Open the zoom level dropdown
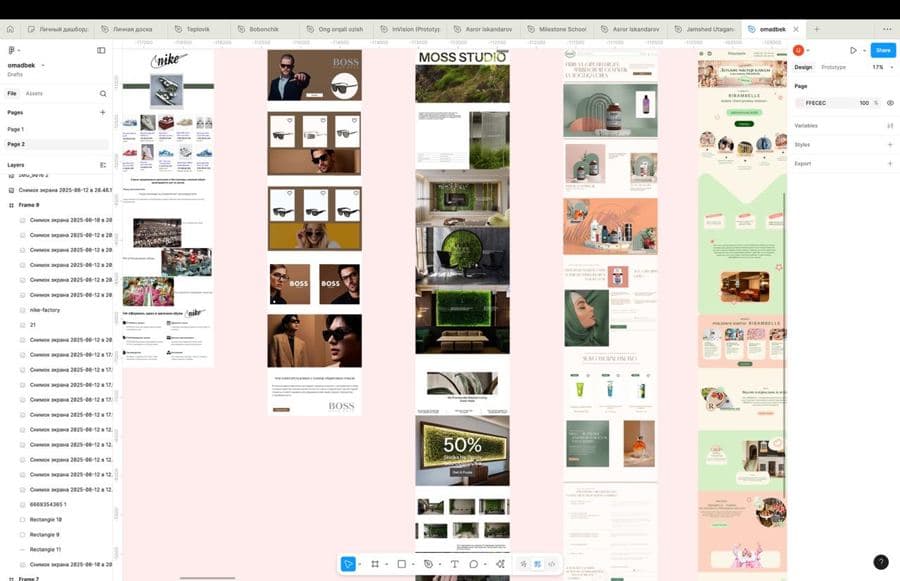 click(883, 67)
